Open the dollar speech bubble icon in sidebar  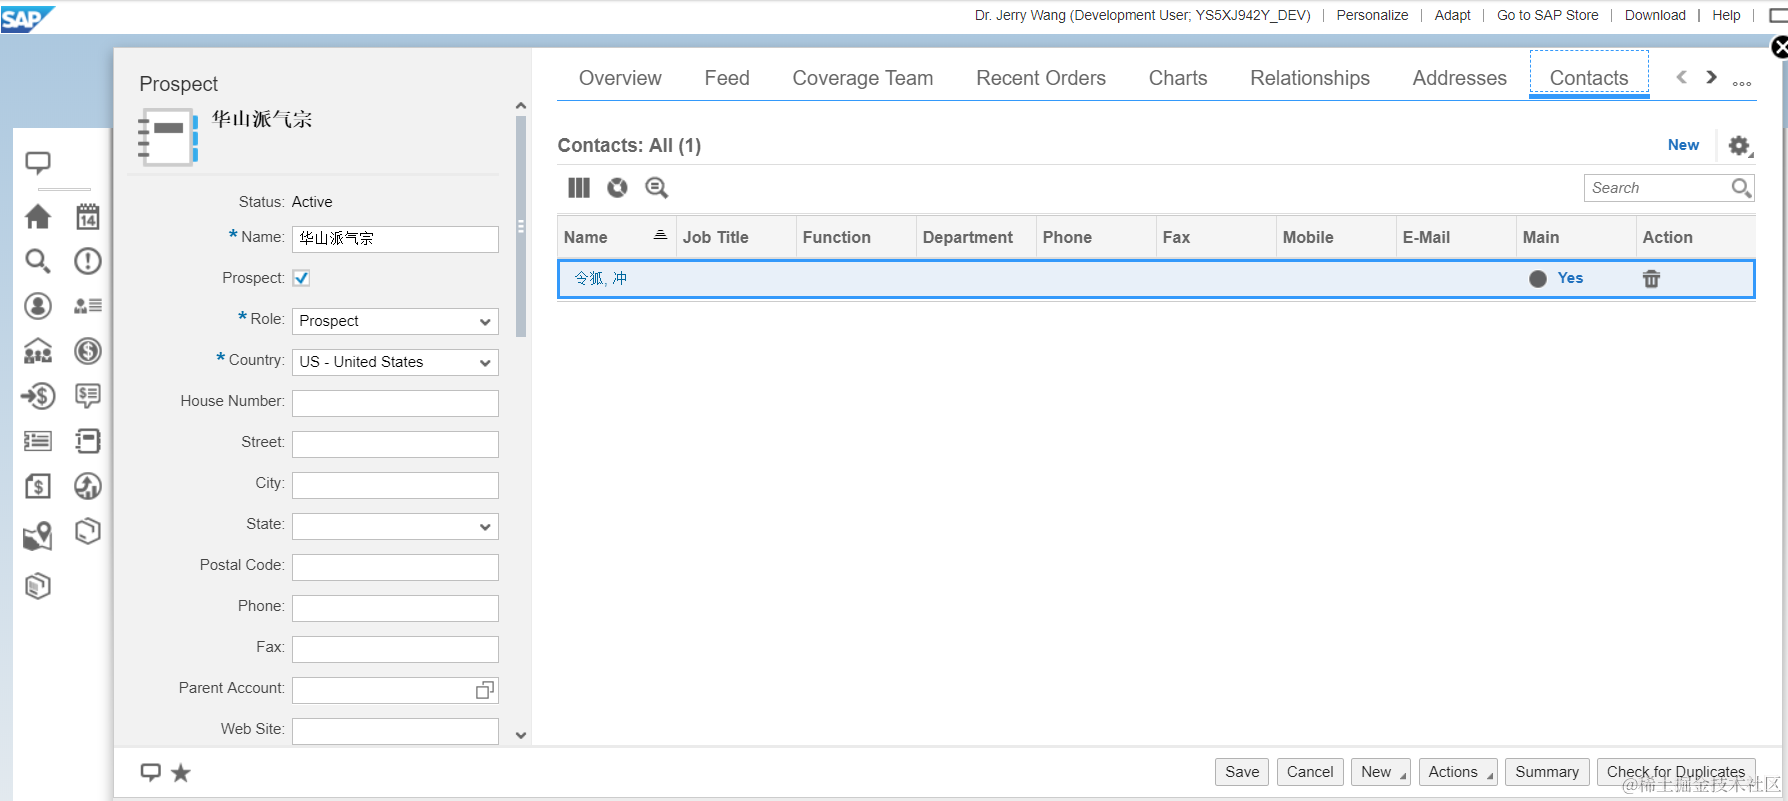[x=88, y=396]
